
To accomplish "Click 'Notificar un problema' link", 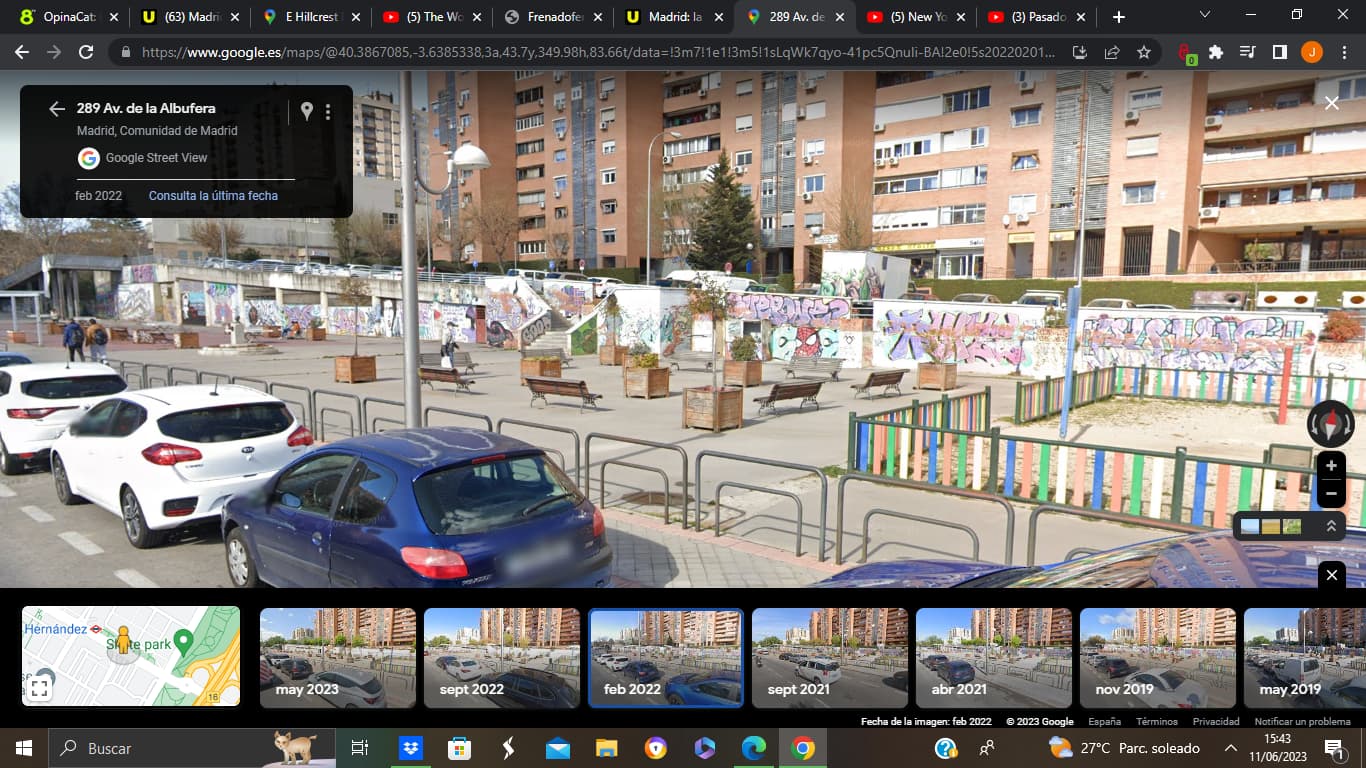I will (x=1302, y=721).
